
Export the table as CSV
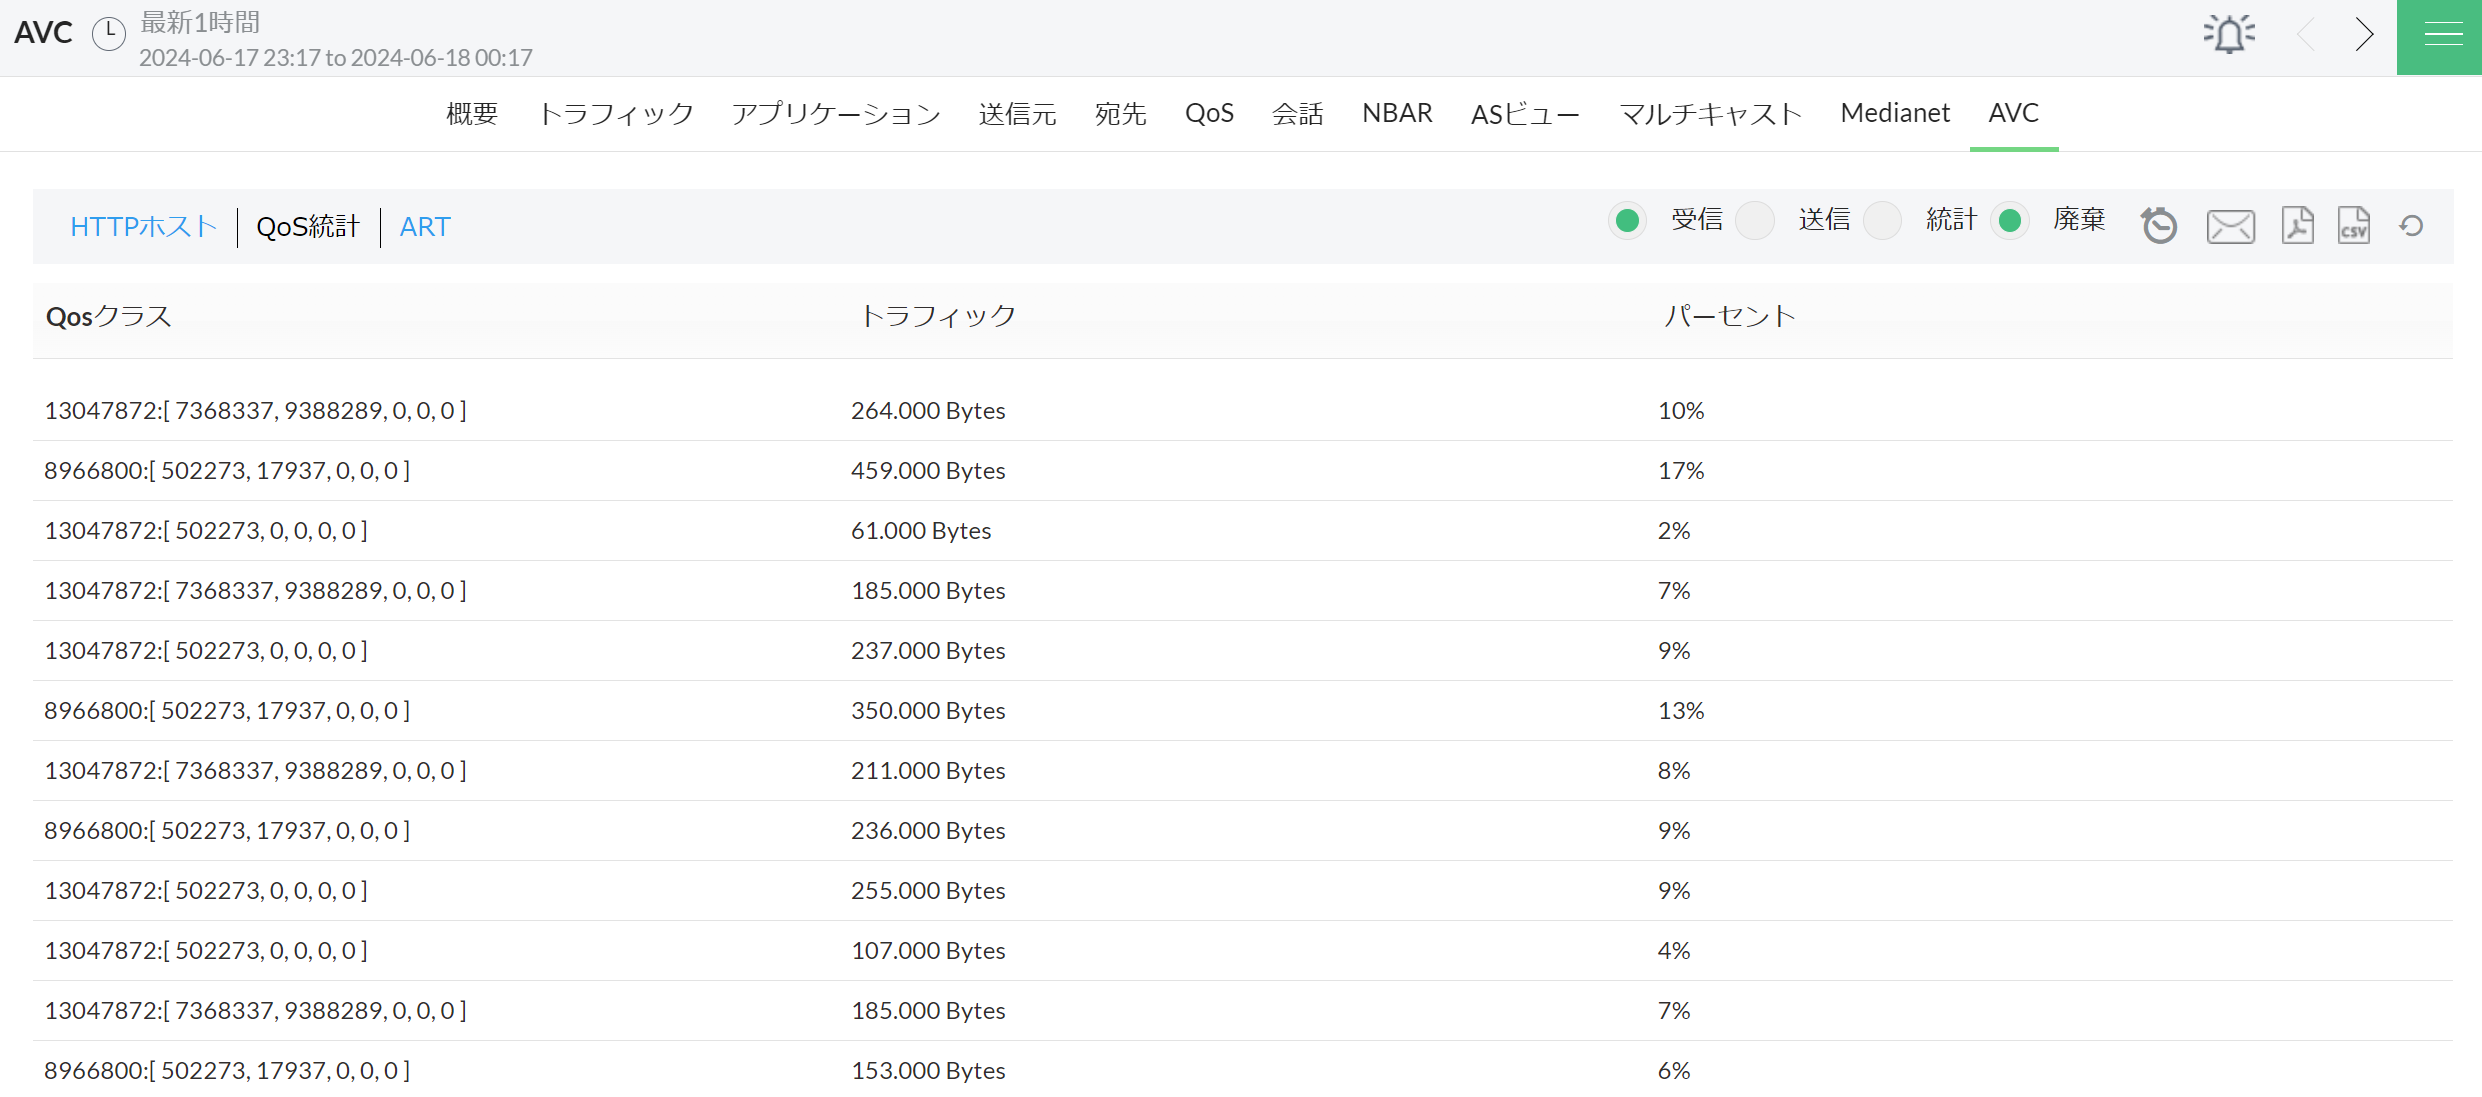[x=2353, y=225]
